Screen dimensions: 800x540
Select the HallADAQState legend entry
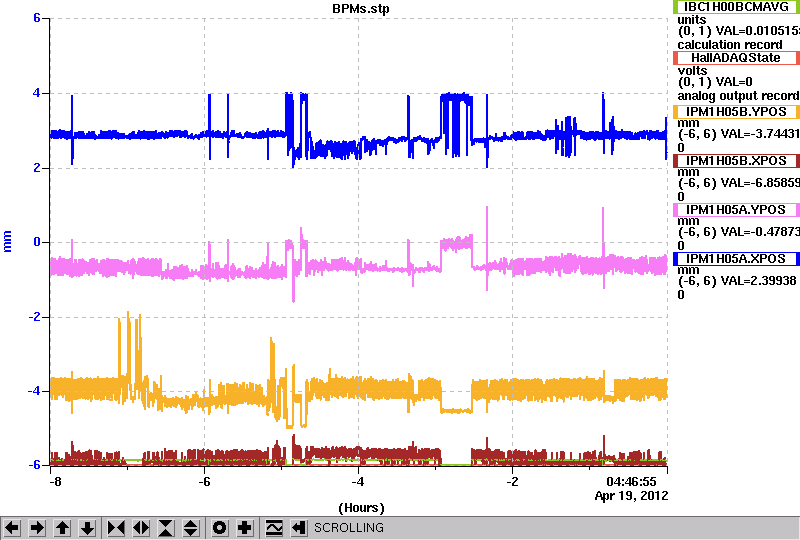click(736, 58)
